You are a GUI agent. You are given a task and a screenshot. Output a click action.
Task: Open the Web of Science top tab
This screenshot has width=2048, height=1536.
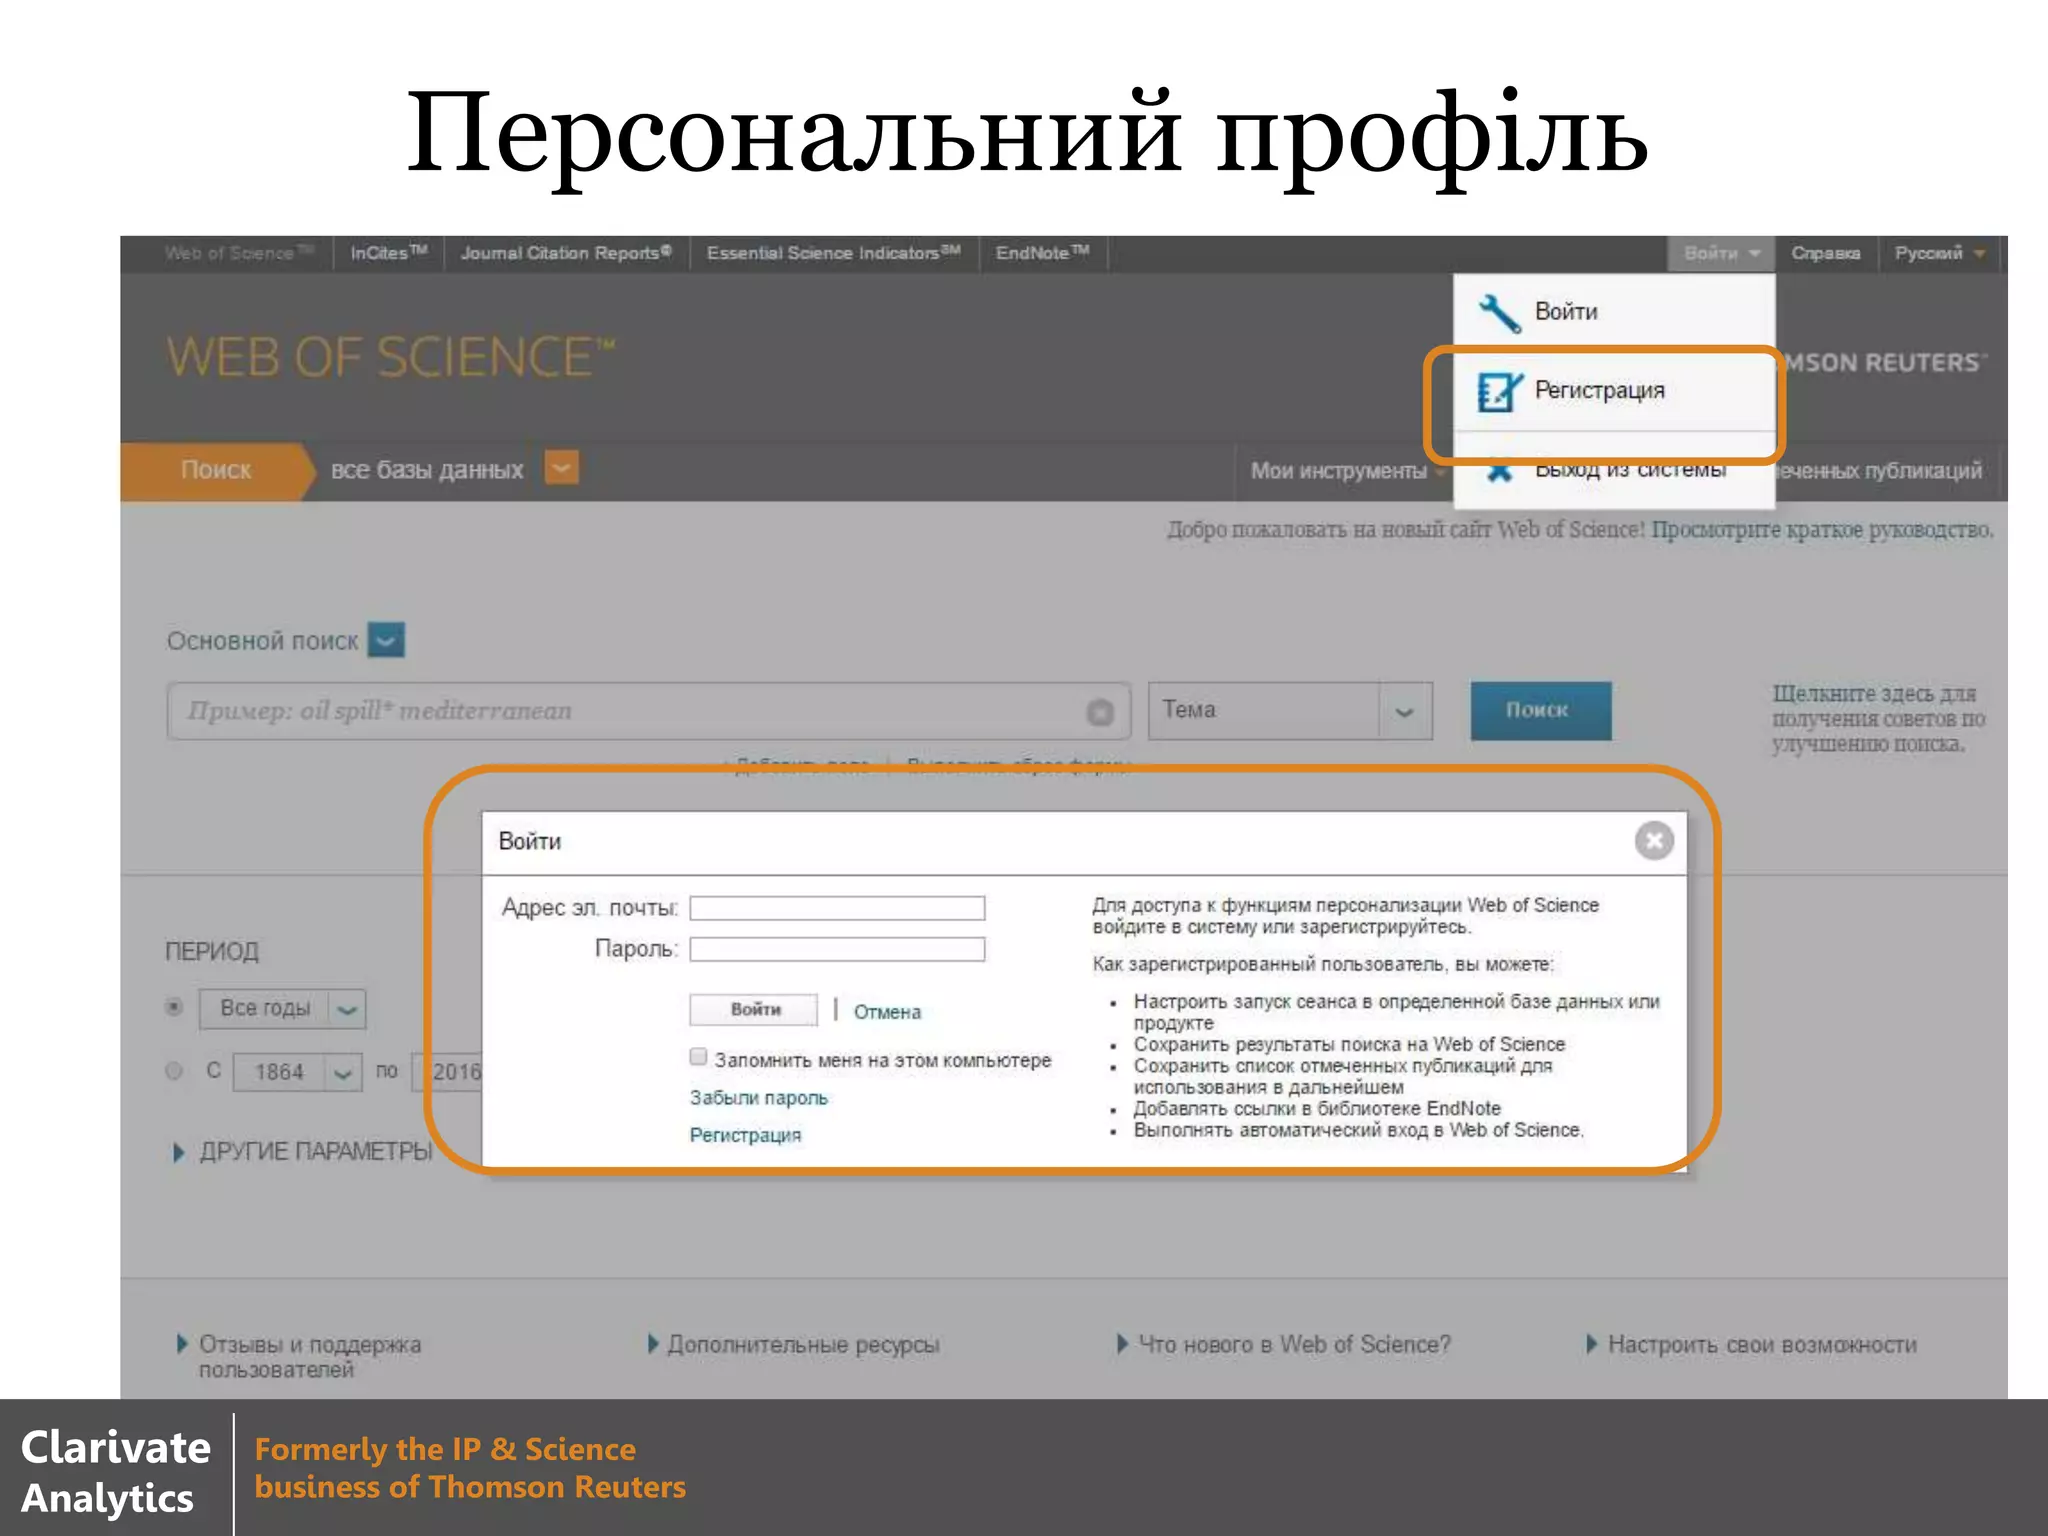pyautogui.click(x=239, y=254)
